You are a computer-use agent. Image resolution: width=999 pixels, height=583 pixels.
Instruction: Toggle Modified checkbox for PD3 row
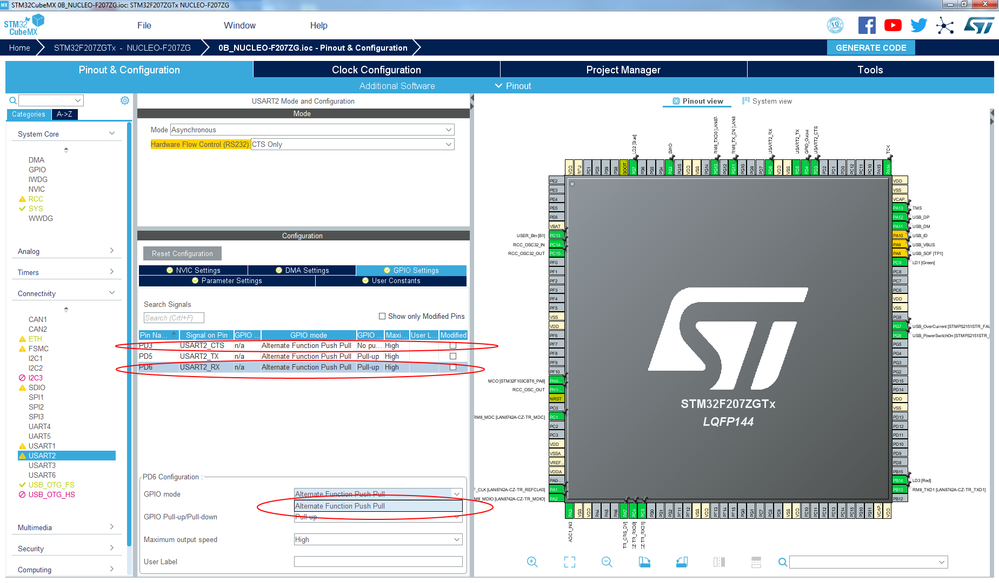coord(453,345)
